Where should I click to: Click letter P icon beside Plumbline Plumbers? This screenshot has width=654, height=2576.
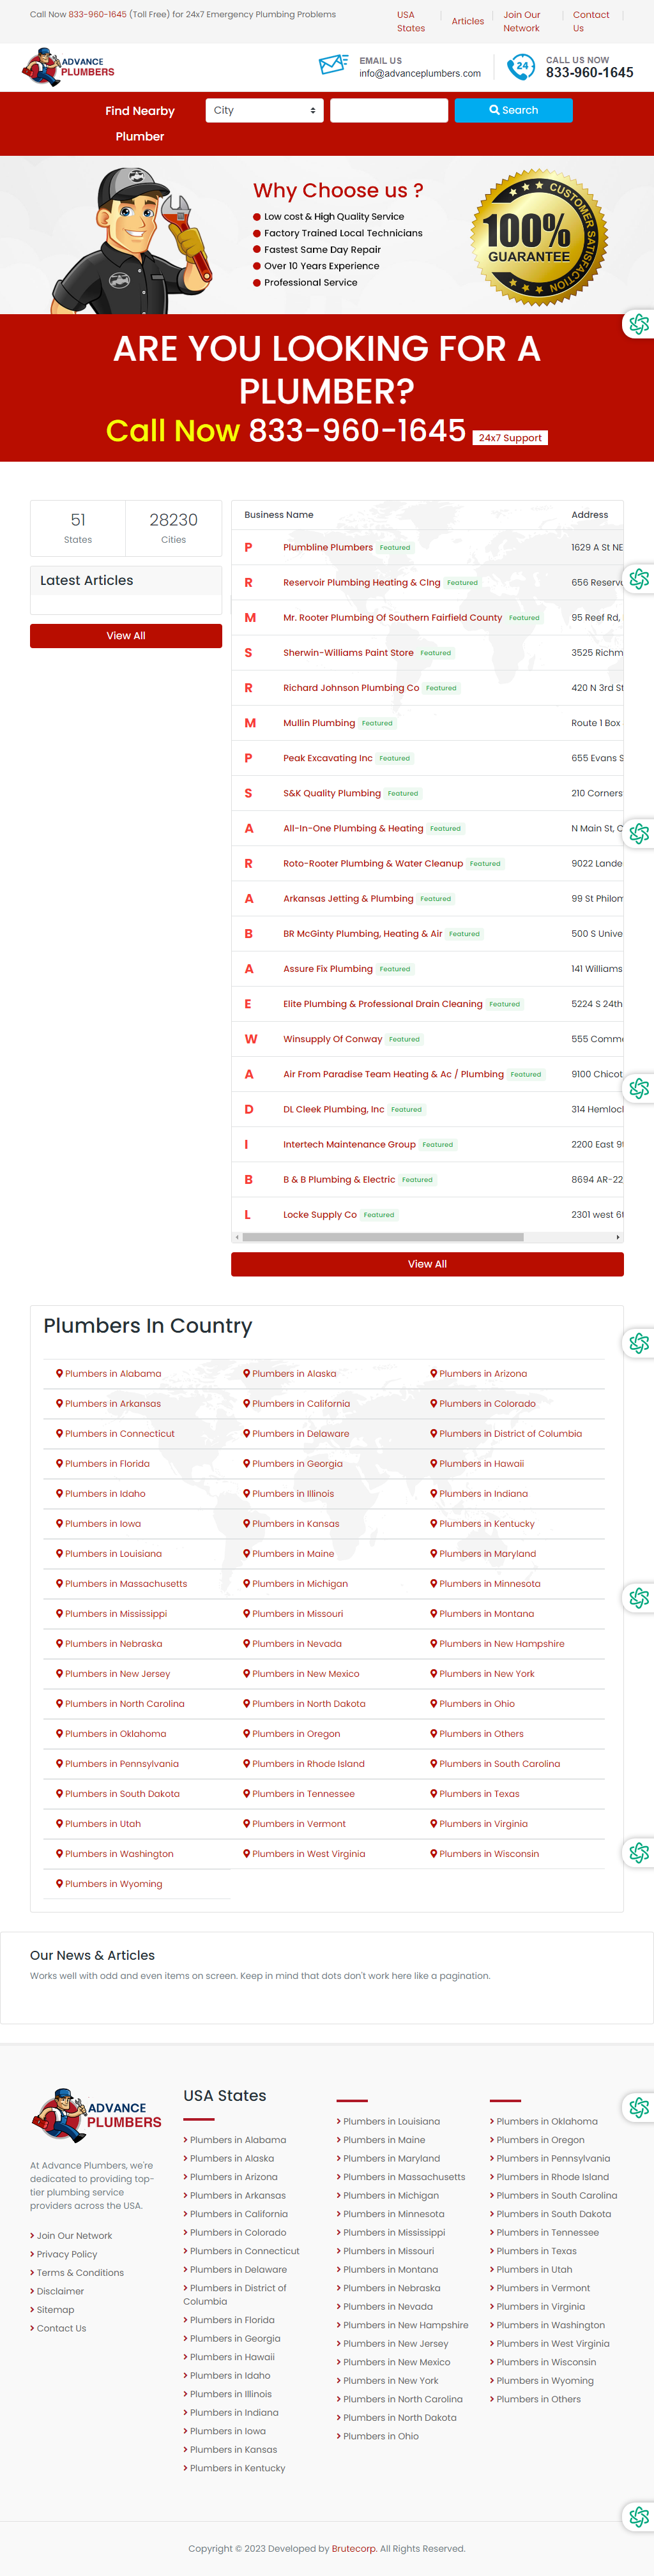(248, 548)
